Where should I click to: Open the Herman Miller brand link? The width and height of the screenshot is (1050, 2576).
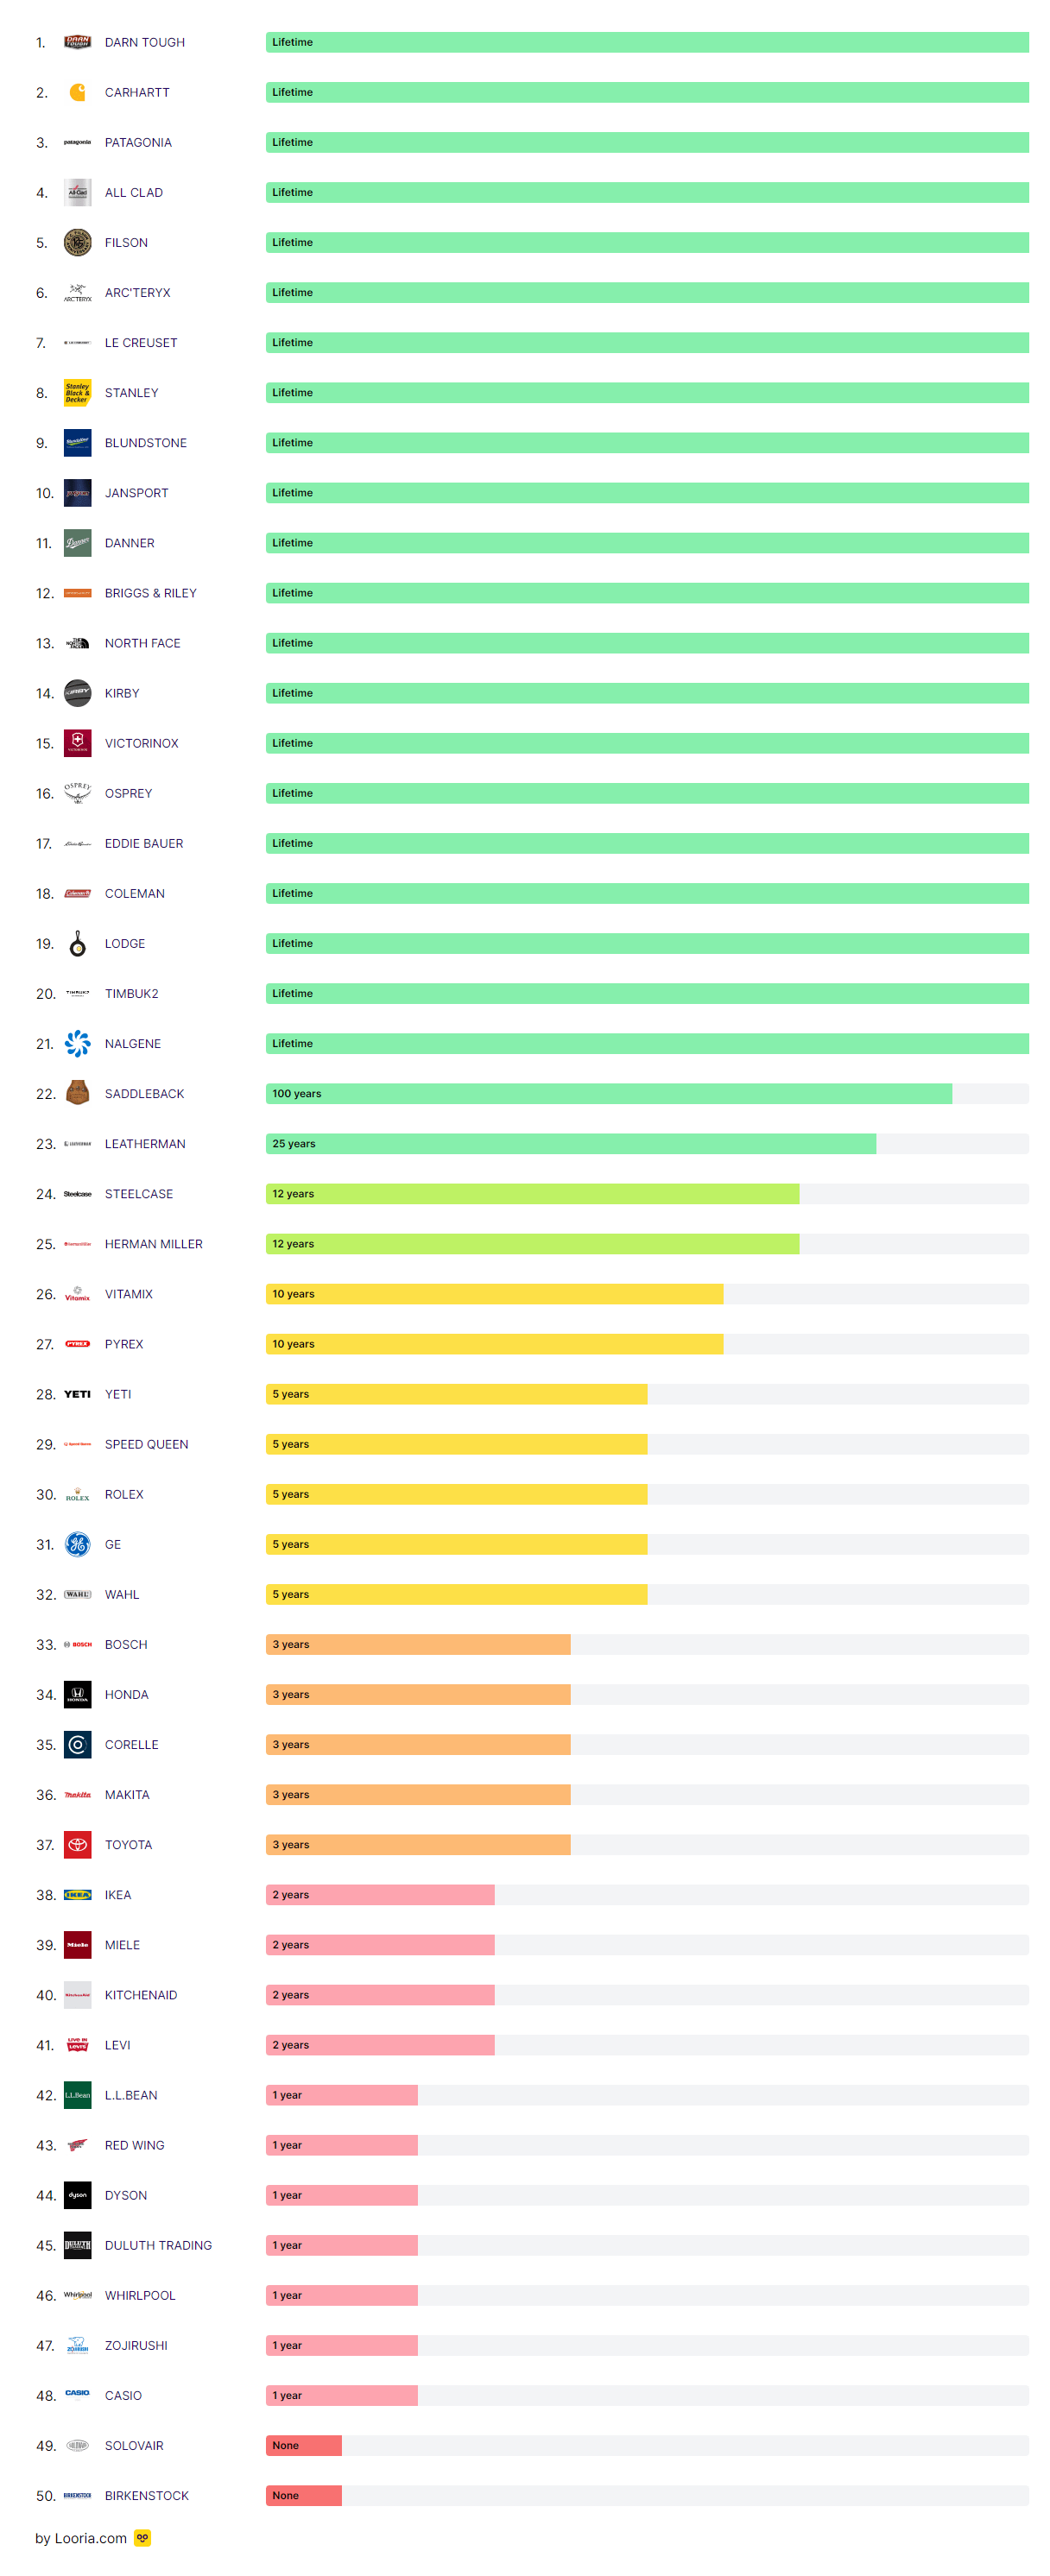[153, 1244]
